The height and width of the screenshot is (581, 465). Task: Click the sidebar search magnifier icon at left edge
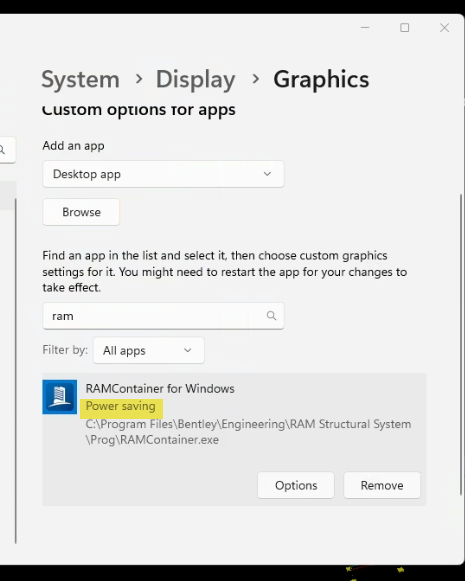click(x=2, y=150)
